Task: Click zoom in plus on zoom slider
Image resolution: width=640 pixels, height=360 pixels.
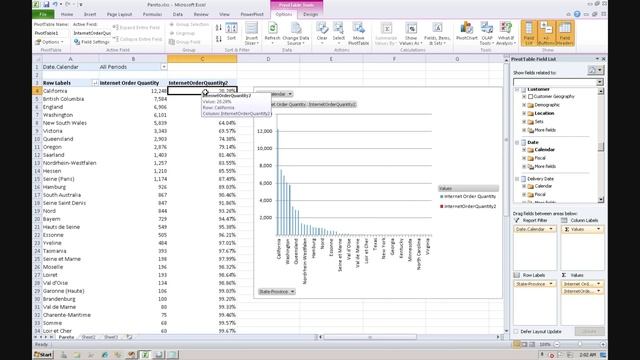Action: (x=603, y=344)
